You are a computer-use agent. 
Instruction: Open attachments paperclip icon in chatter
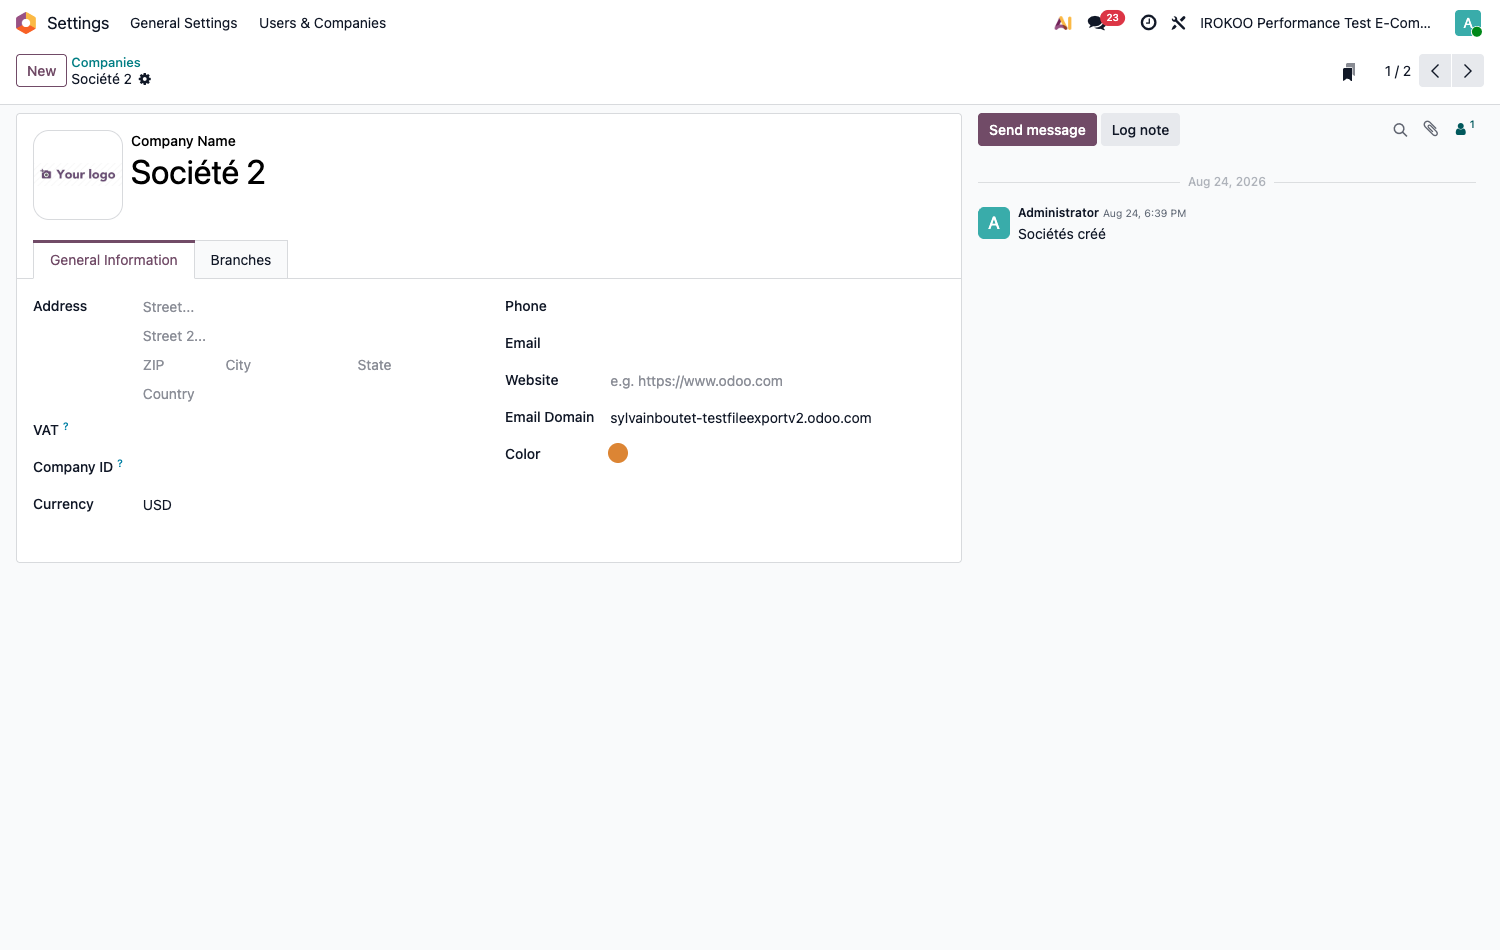1431,129
